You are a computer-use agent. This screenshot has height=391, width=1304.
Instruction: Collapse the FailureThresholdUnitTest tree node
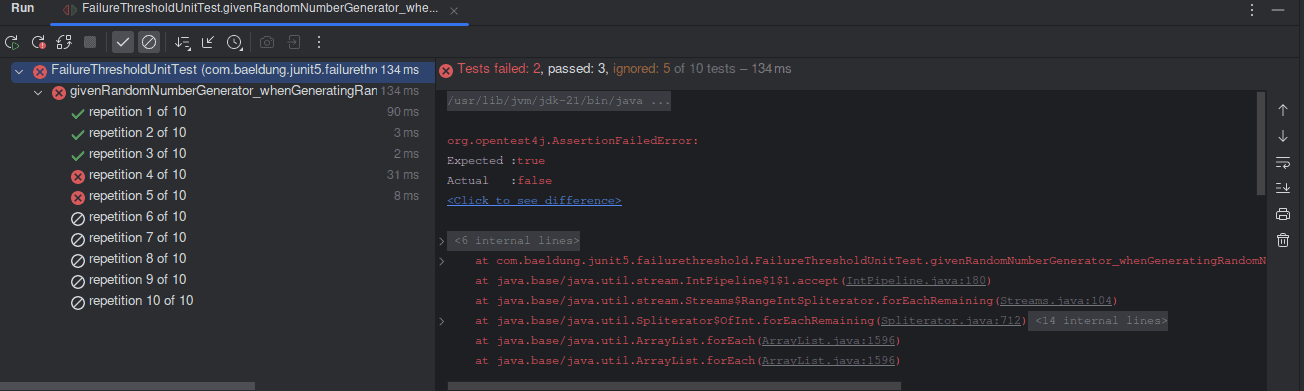click(18, 71)
